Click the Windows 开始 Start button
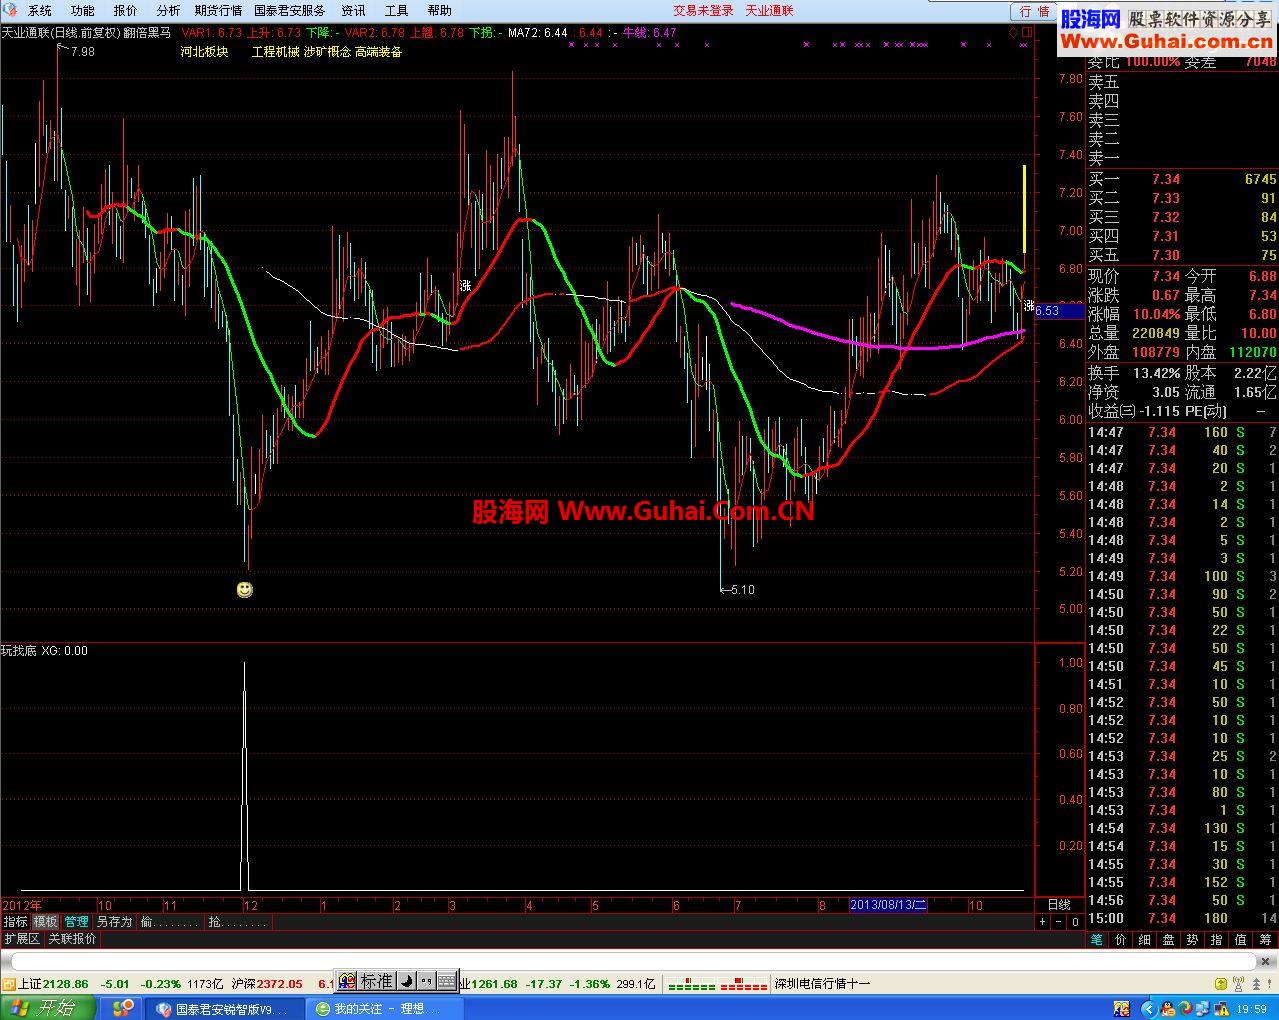1279x1020 pixels. pyautogui.click(x=48, y=1008)
